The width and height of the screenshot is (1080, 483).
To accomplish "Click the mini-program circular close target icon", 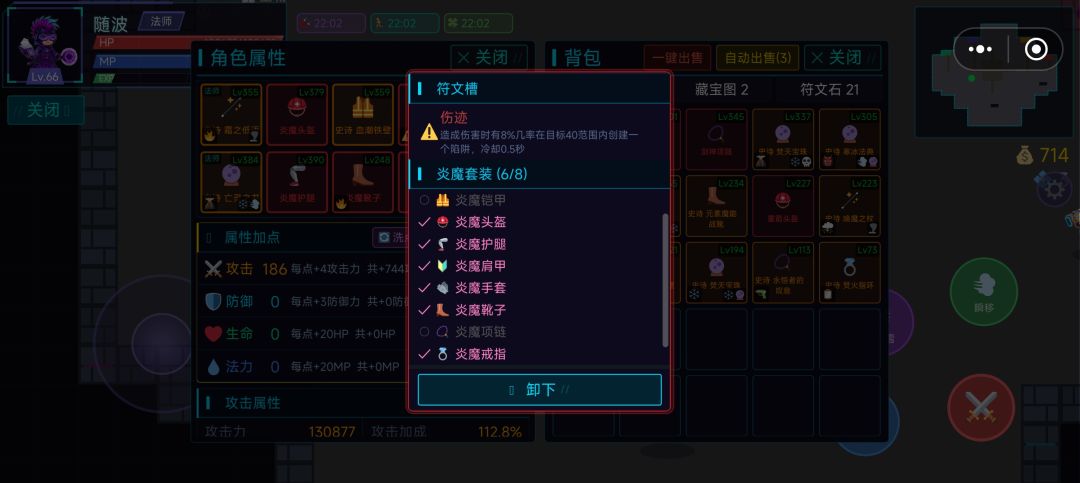I will [1036, 49].
